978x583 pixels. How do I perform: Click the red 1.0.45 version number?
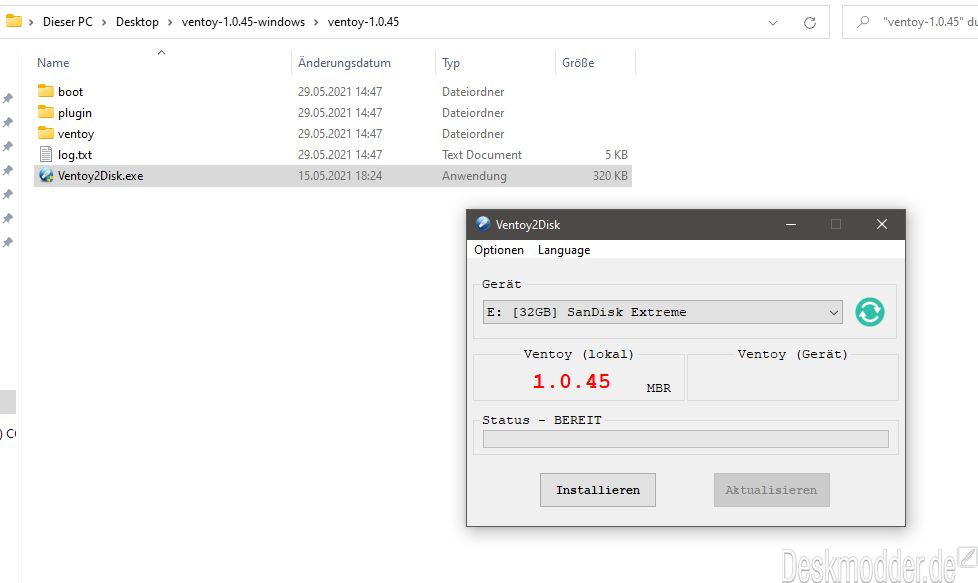(x=571, y=381)
